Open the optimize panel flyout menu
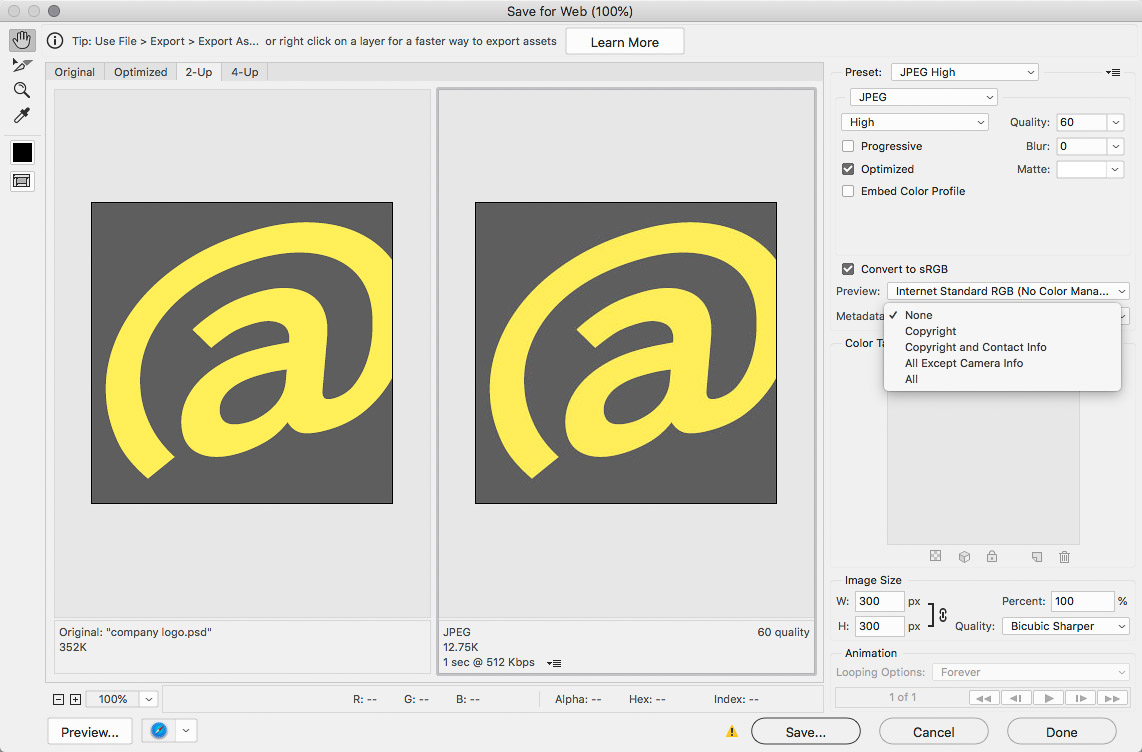1142x752 pixels. (x=1113, y=72)
